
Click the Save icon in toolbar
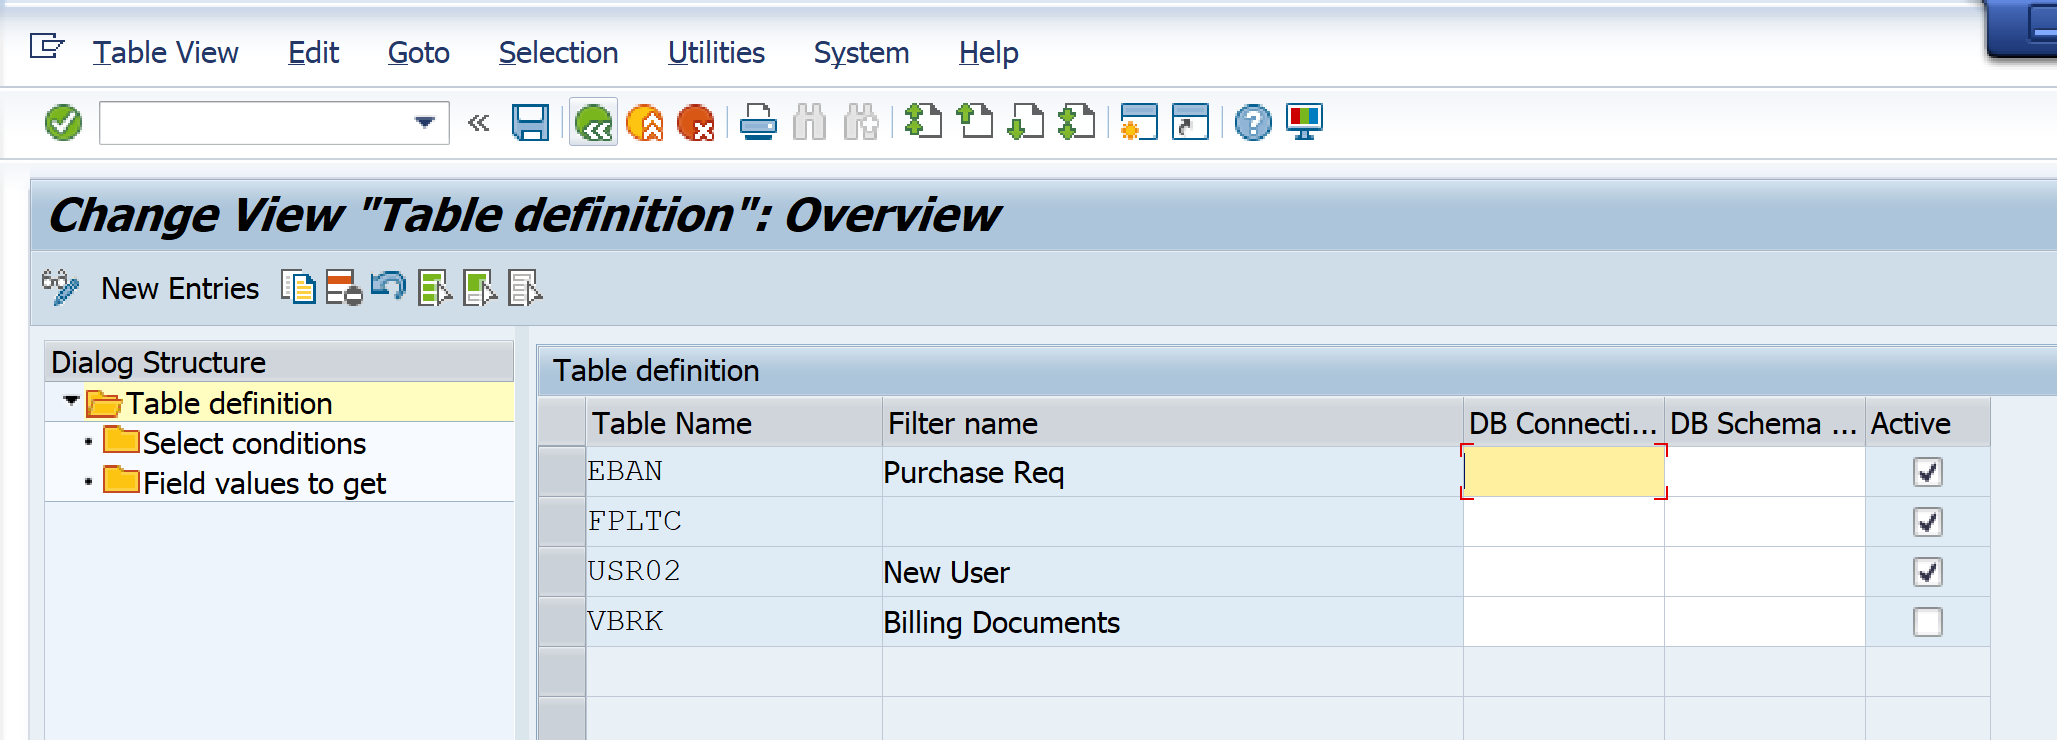(x=530, y=123)
